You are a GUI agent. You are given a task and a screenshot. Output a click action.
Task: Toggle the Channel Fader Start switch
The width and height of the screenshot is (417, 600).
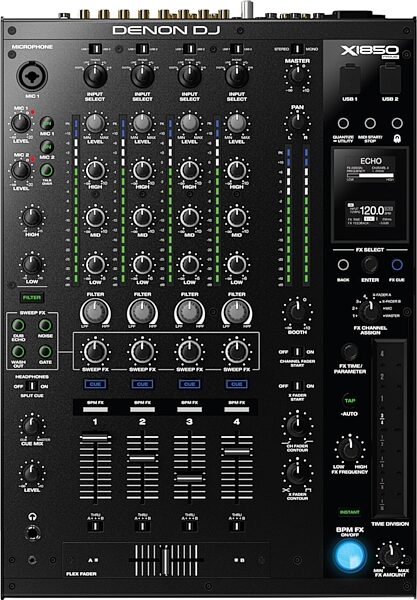pos(297,352)
